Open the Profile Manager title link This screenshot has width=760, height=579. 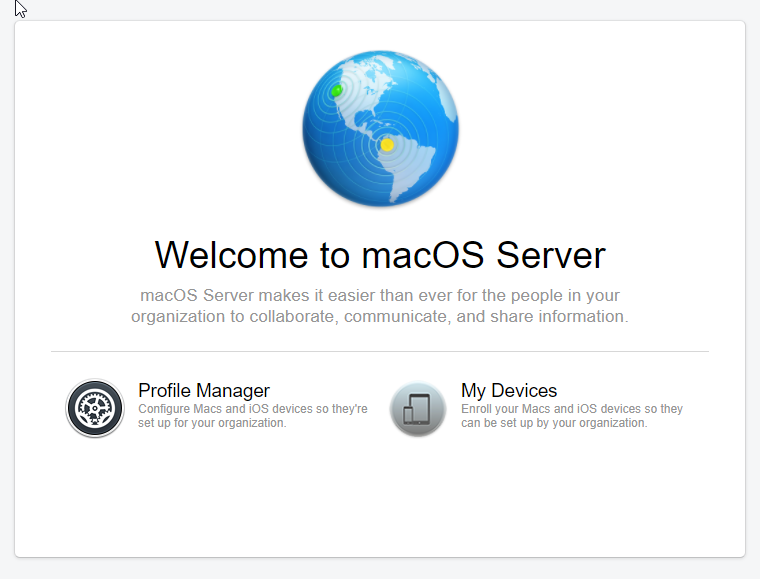click(204, 391)
